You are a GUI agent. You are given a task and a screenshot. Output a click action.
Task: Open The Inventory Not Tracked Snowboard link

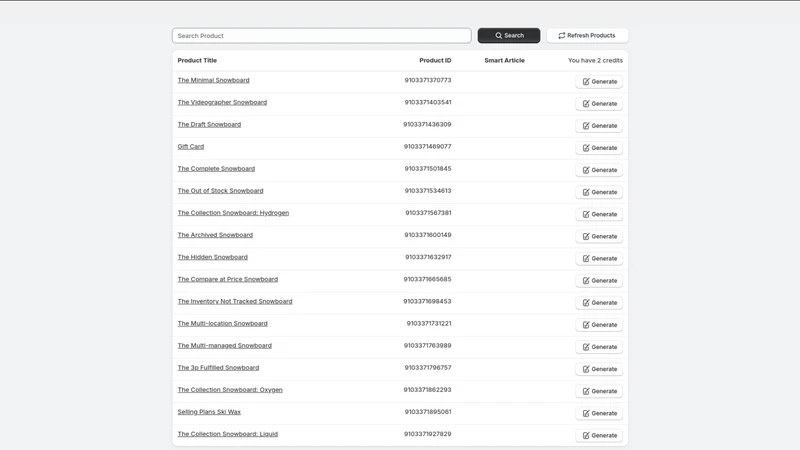pos(235,301)
